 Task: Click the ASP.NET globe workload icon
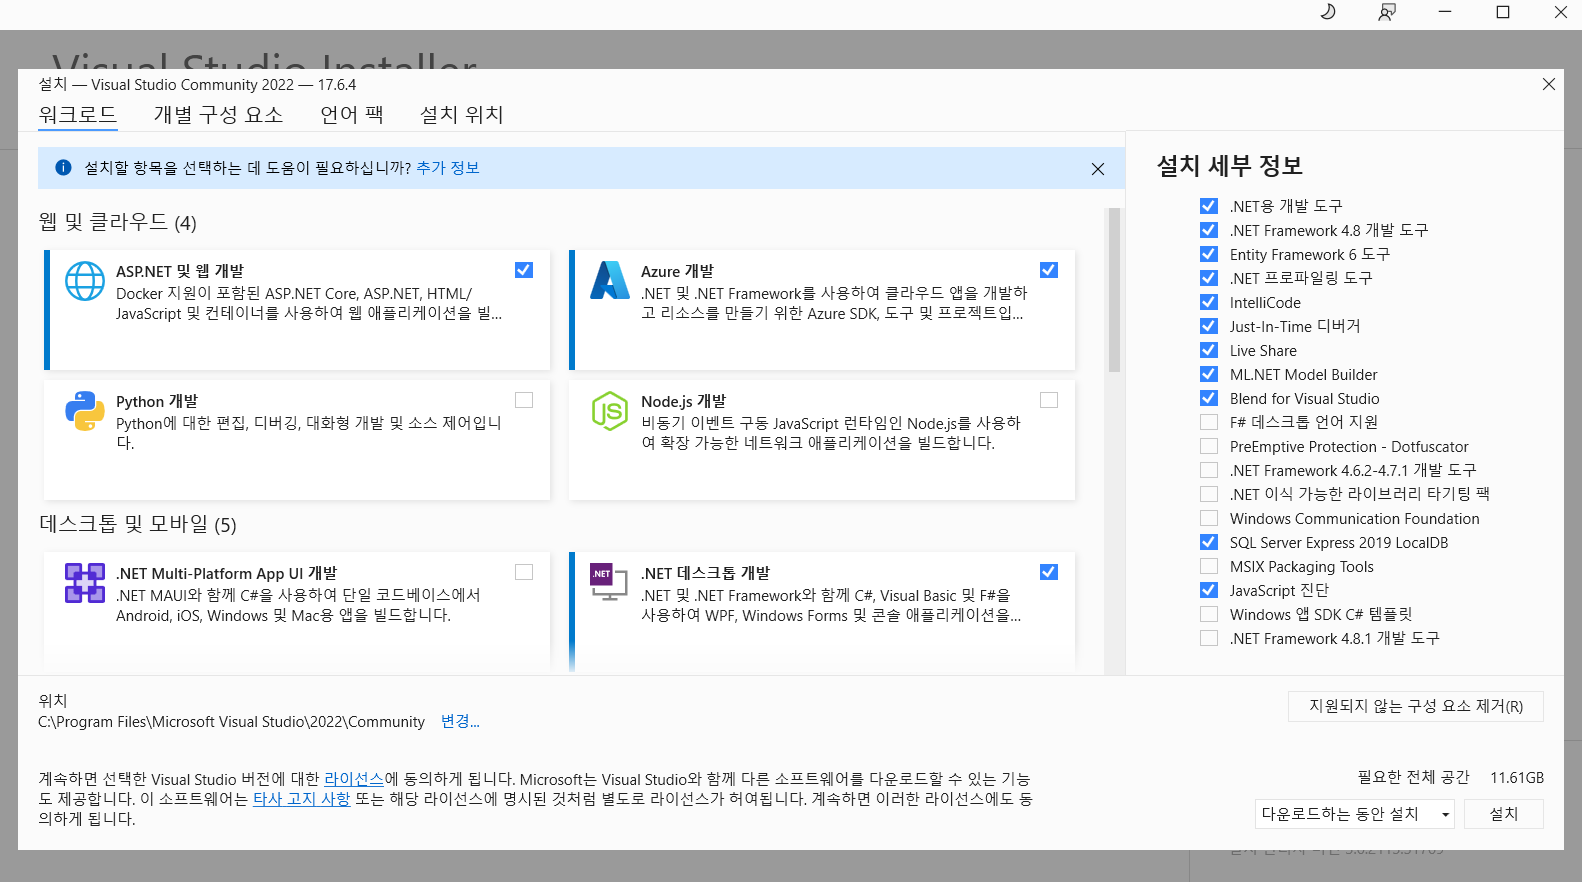coord(85,281)
